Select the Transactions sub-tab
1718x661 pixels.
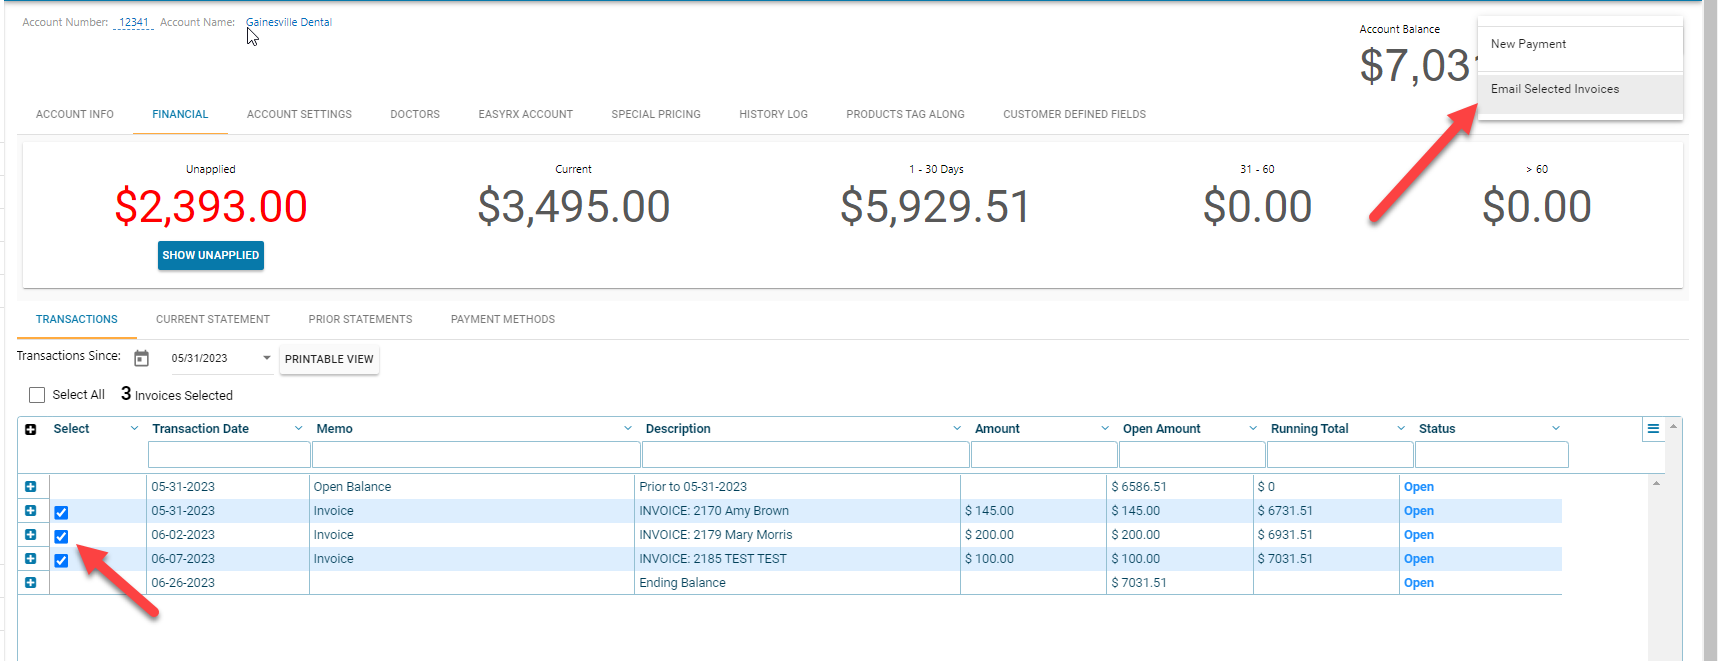click(x=77, y=320)
